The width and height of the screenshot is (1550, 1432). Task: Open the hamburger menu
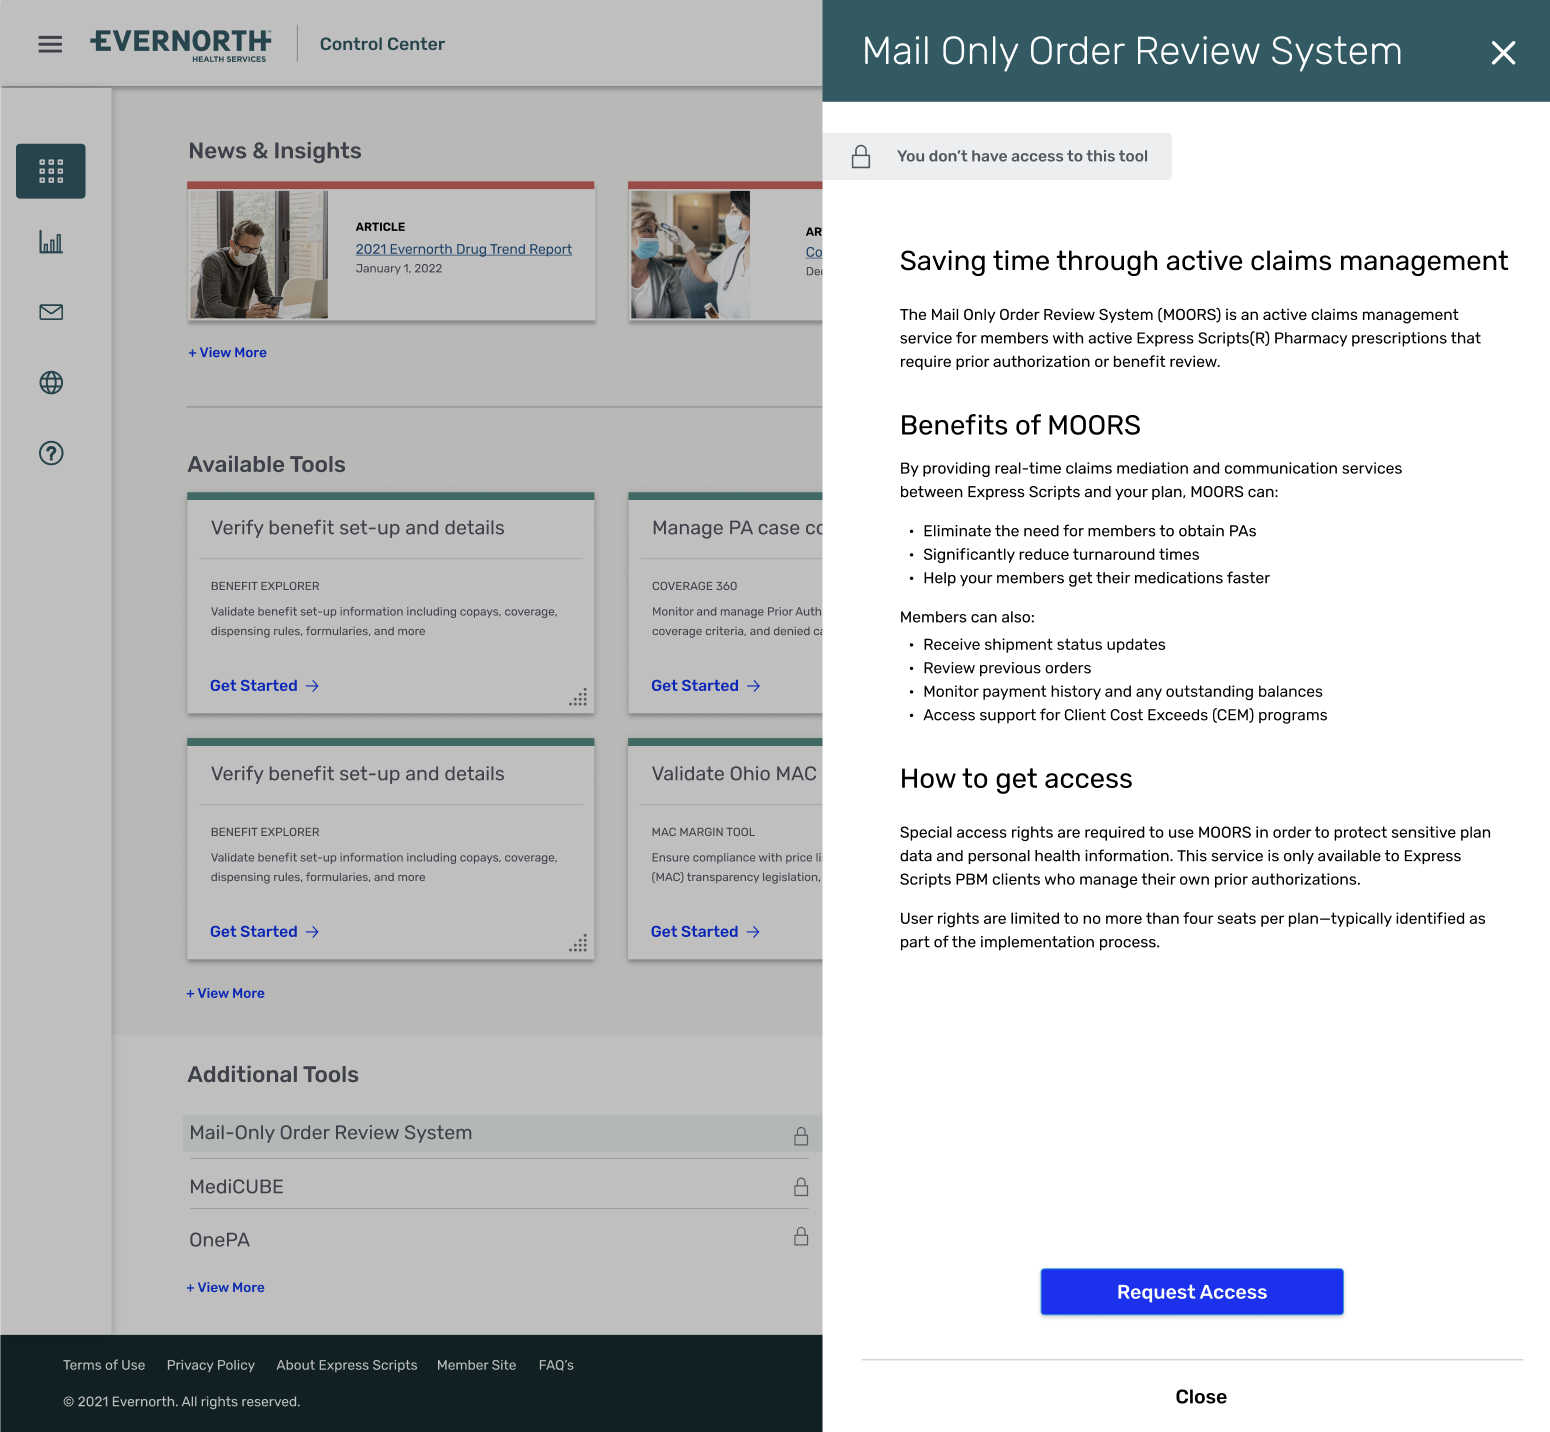point(50,44)
